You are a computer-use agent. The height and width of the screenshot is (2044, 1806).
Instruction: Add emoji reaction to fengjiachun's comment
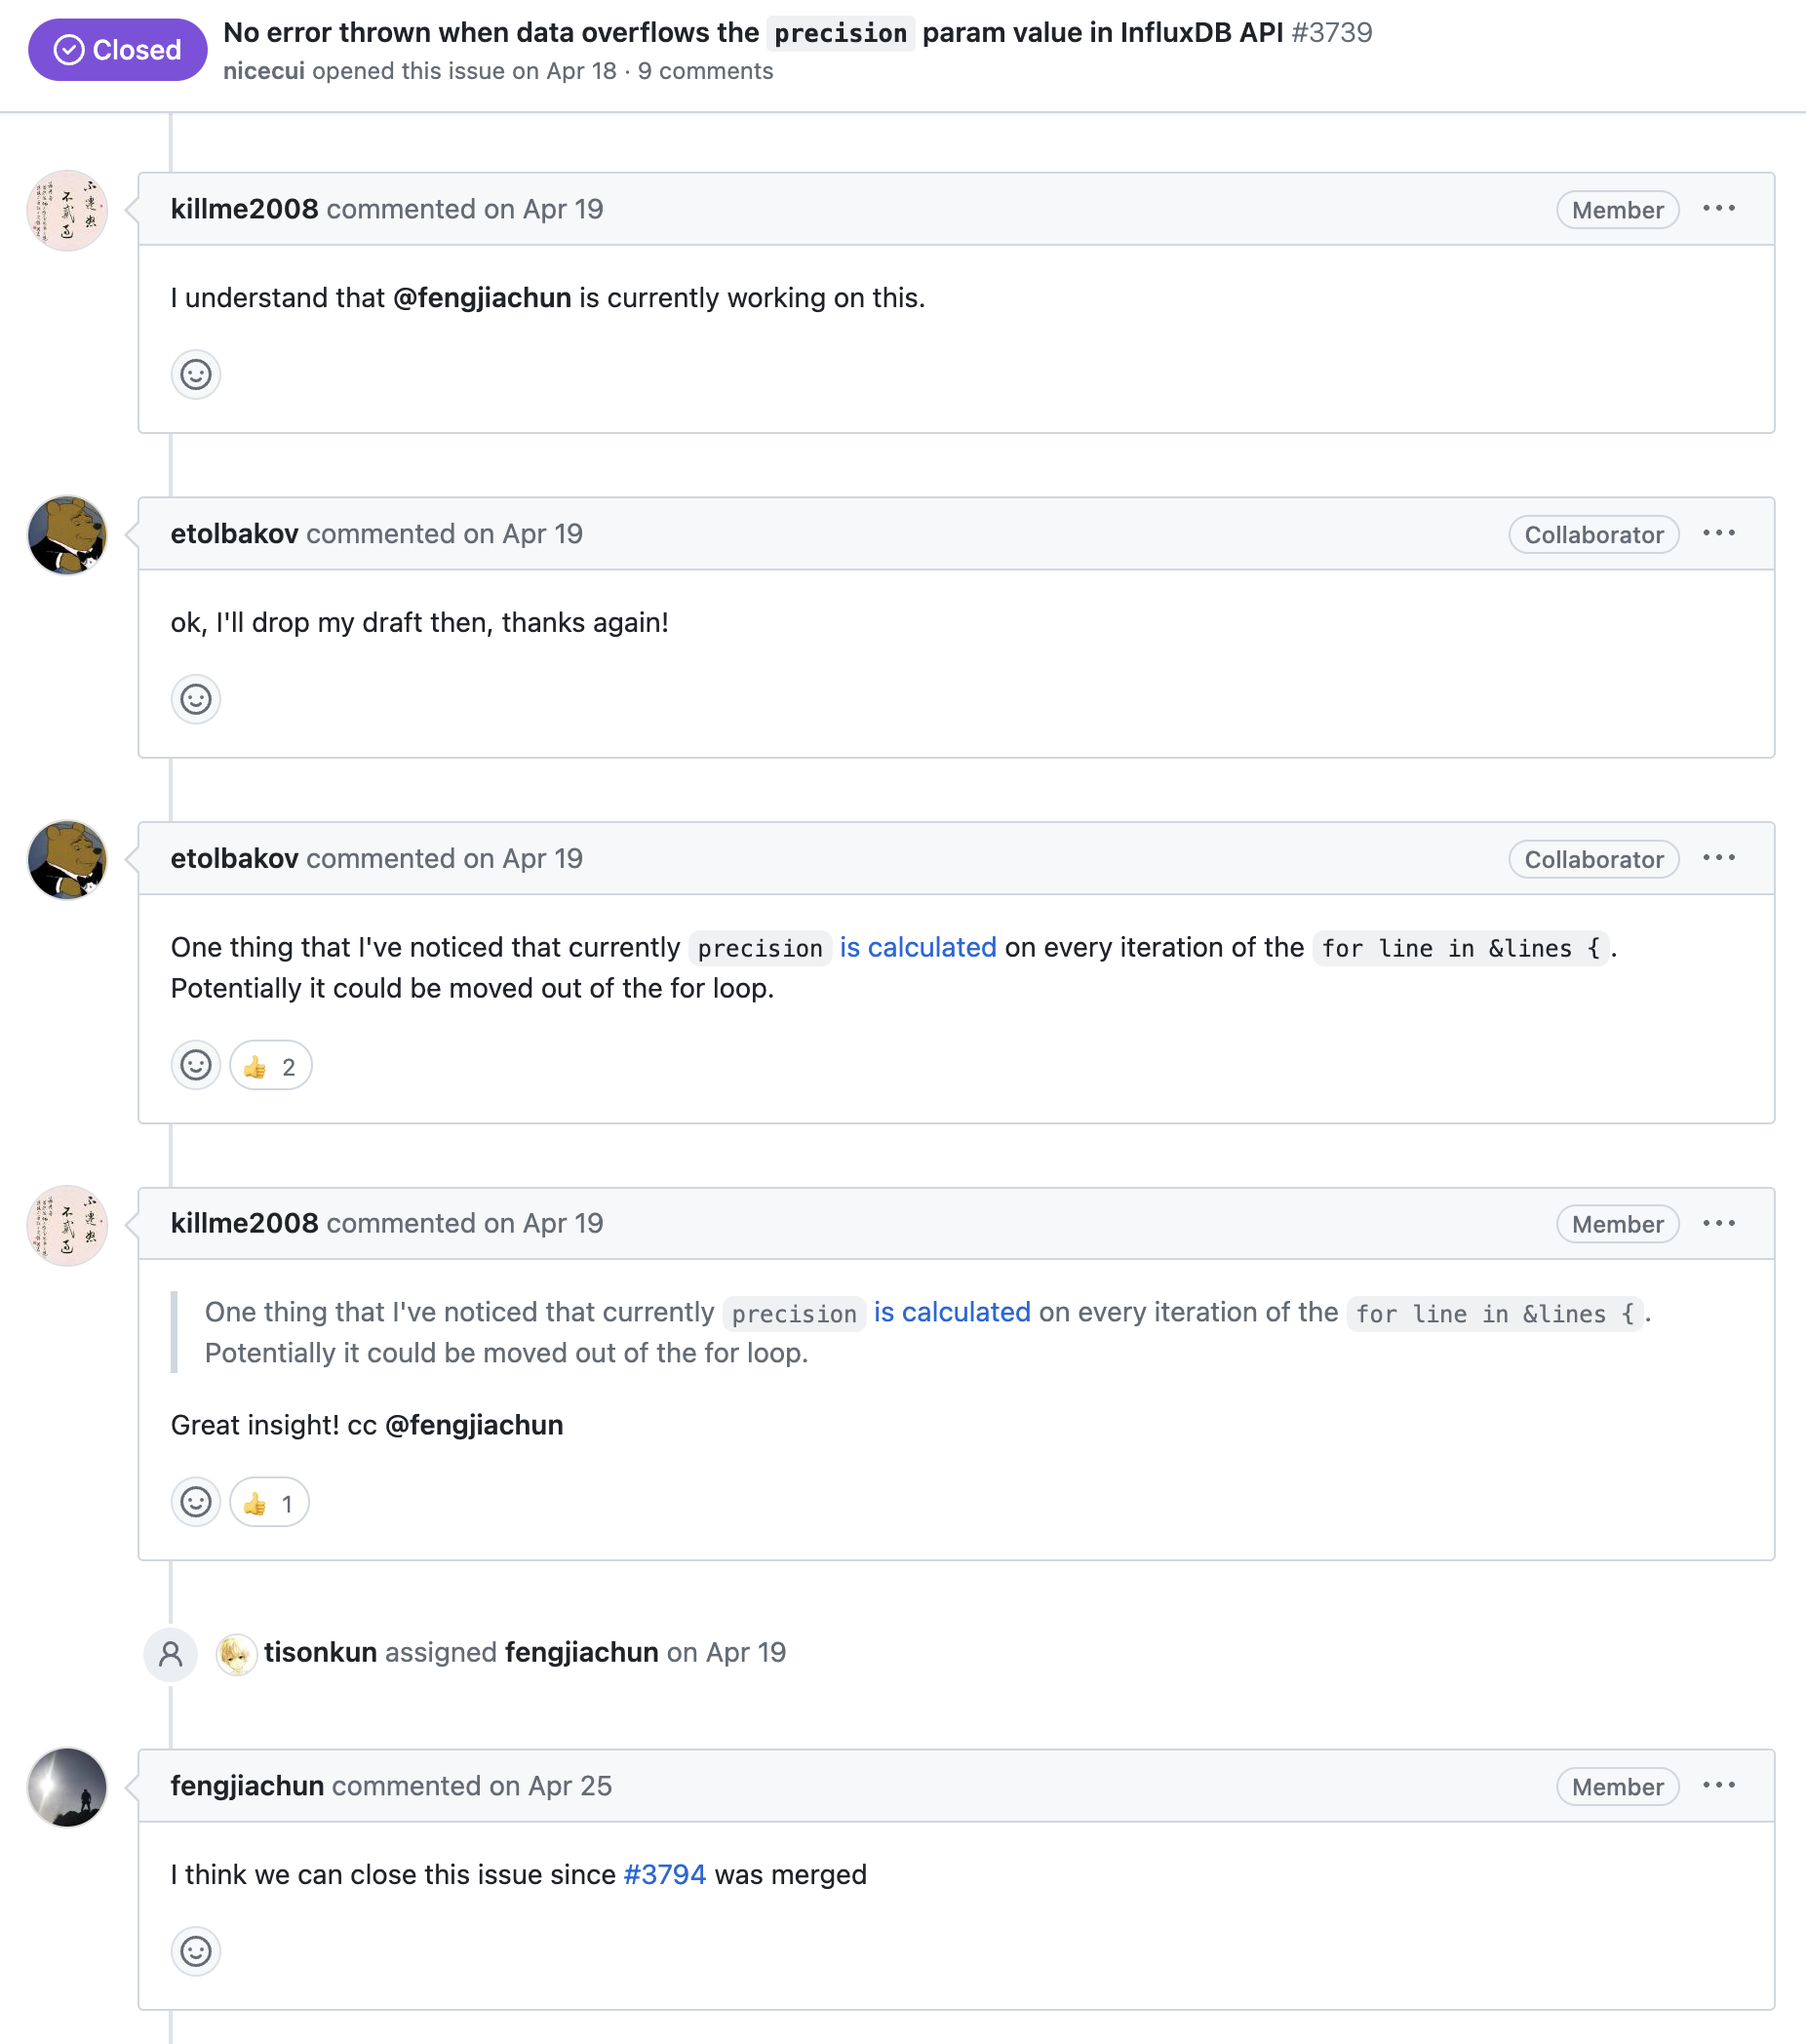[x=195, y=1951]
